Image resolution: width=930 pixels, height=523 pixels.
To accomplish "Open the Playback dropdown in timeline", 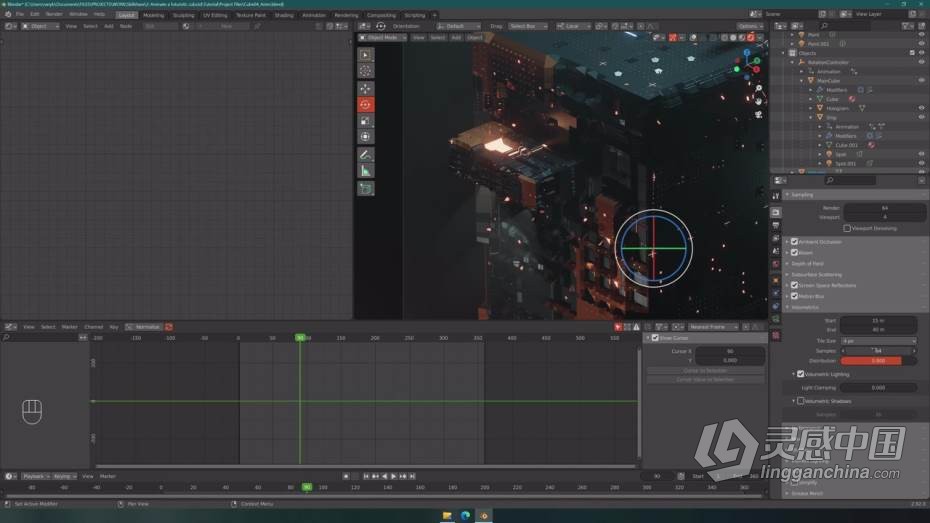I will pos(36,476).
